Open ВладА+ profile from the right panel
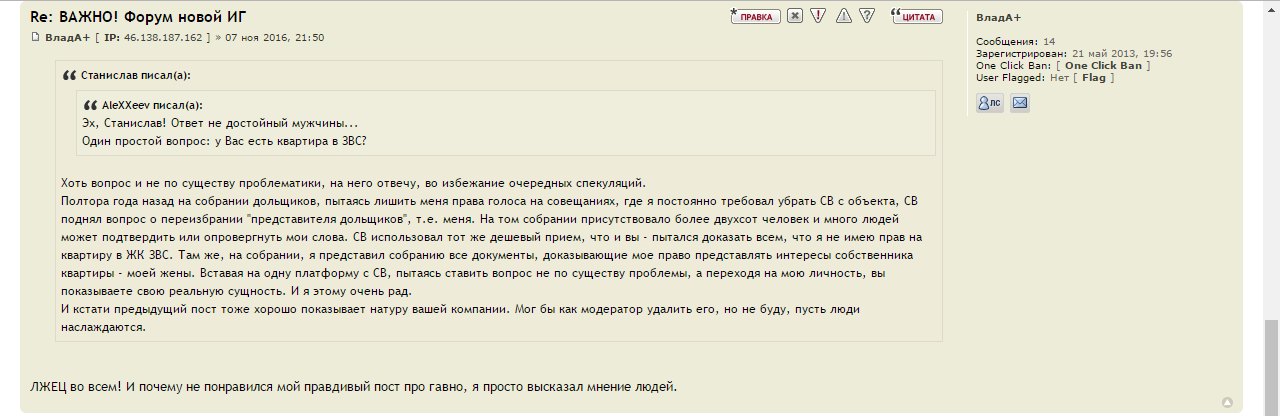Viewport: 1280px width, 416px height. 998,18
